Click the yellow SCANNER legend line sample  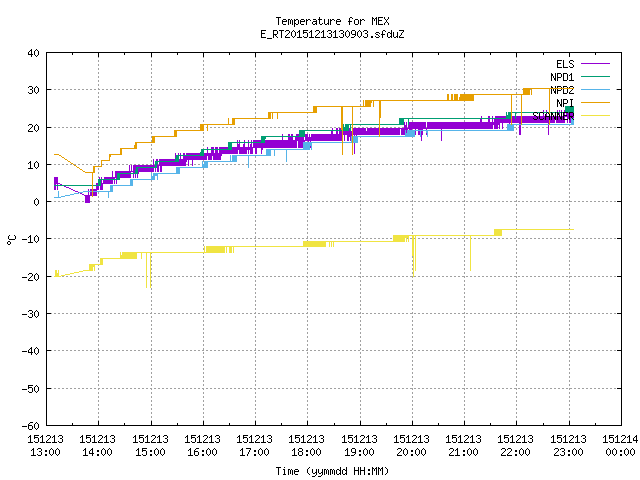(x=595, y=116)
